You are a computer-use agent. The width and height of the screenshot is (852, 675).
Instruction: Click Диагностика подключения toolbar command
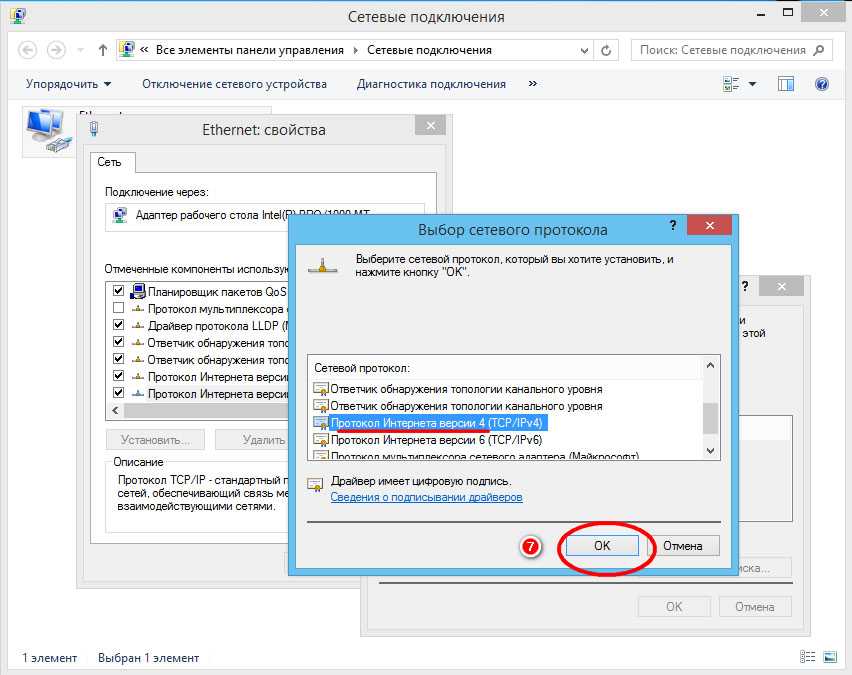click(431, 84)
